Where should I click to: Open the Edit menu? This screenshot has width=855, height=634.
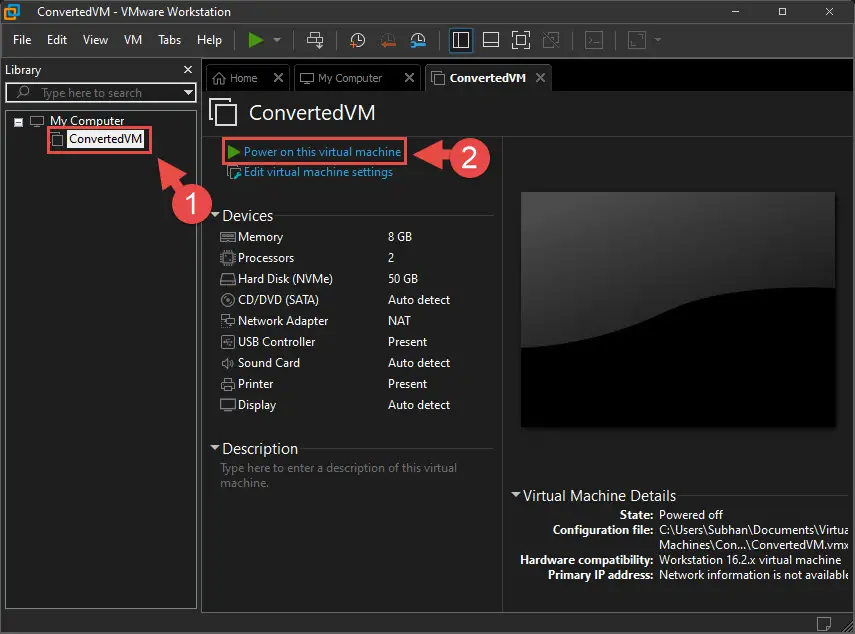click(57, 40)
